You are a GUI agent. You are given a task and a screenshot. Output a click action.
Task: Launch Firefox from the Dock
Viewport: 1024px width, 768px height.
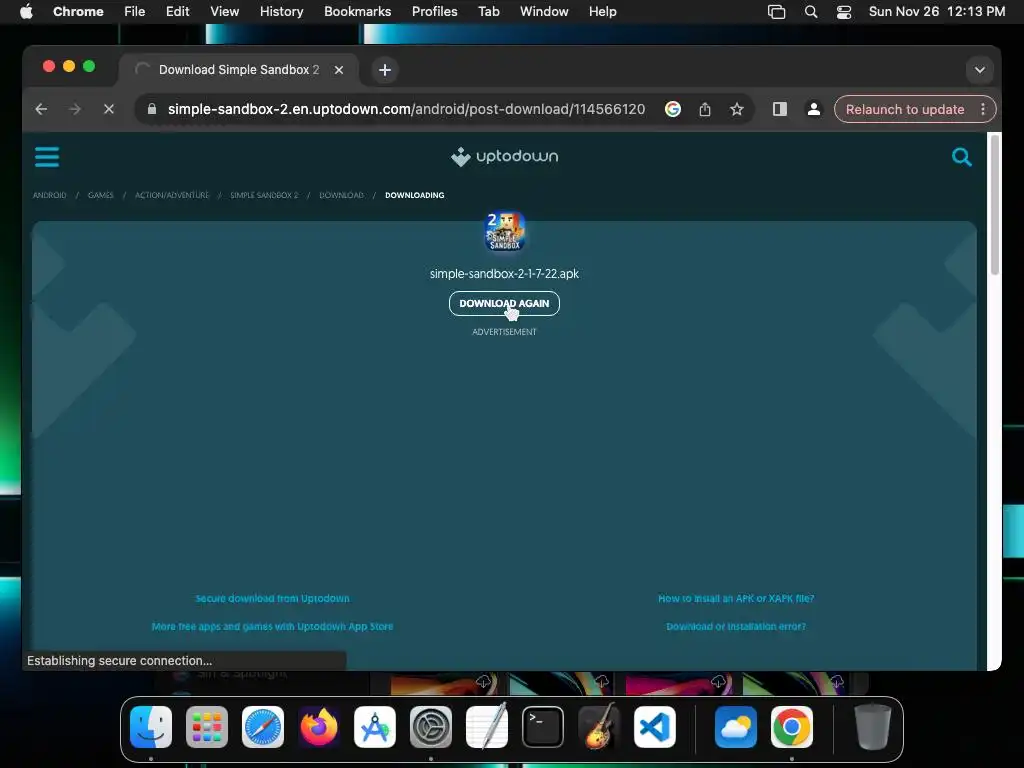(319, 727)
